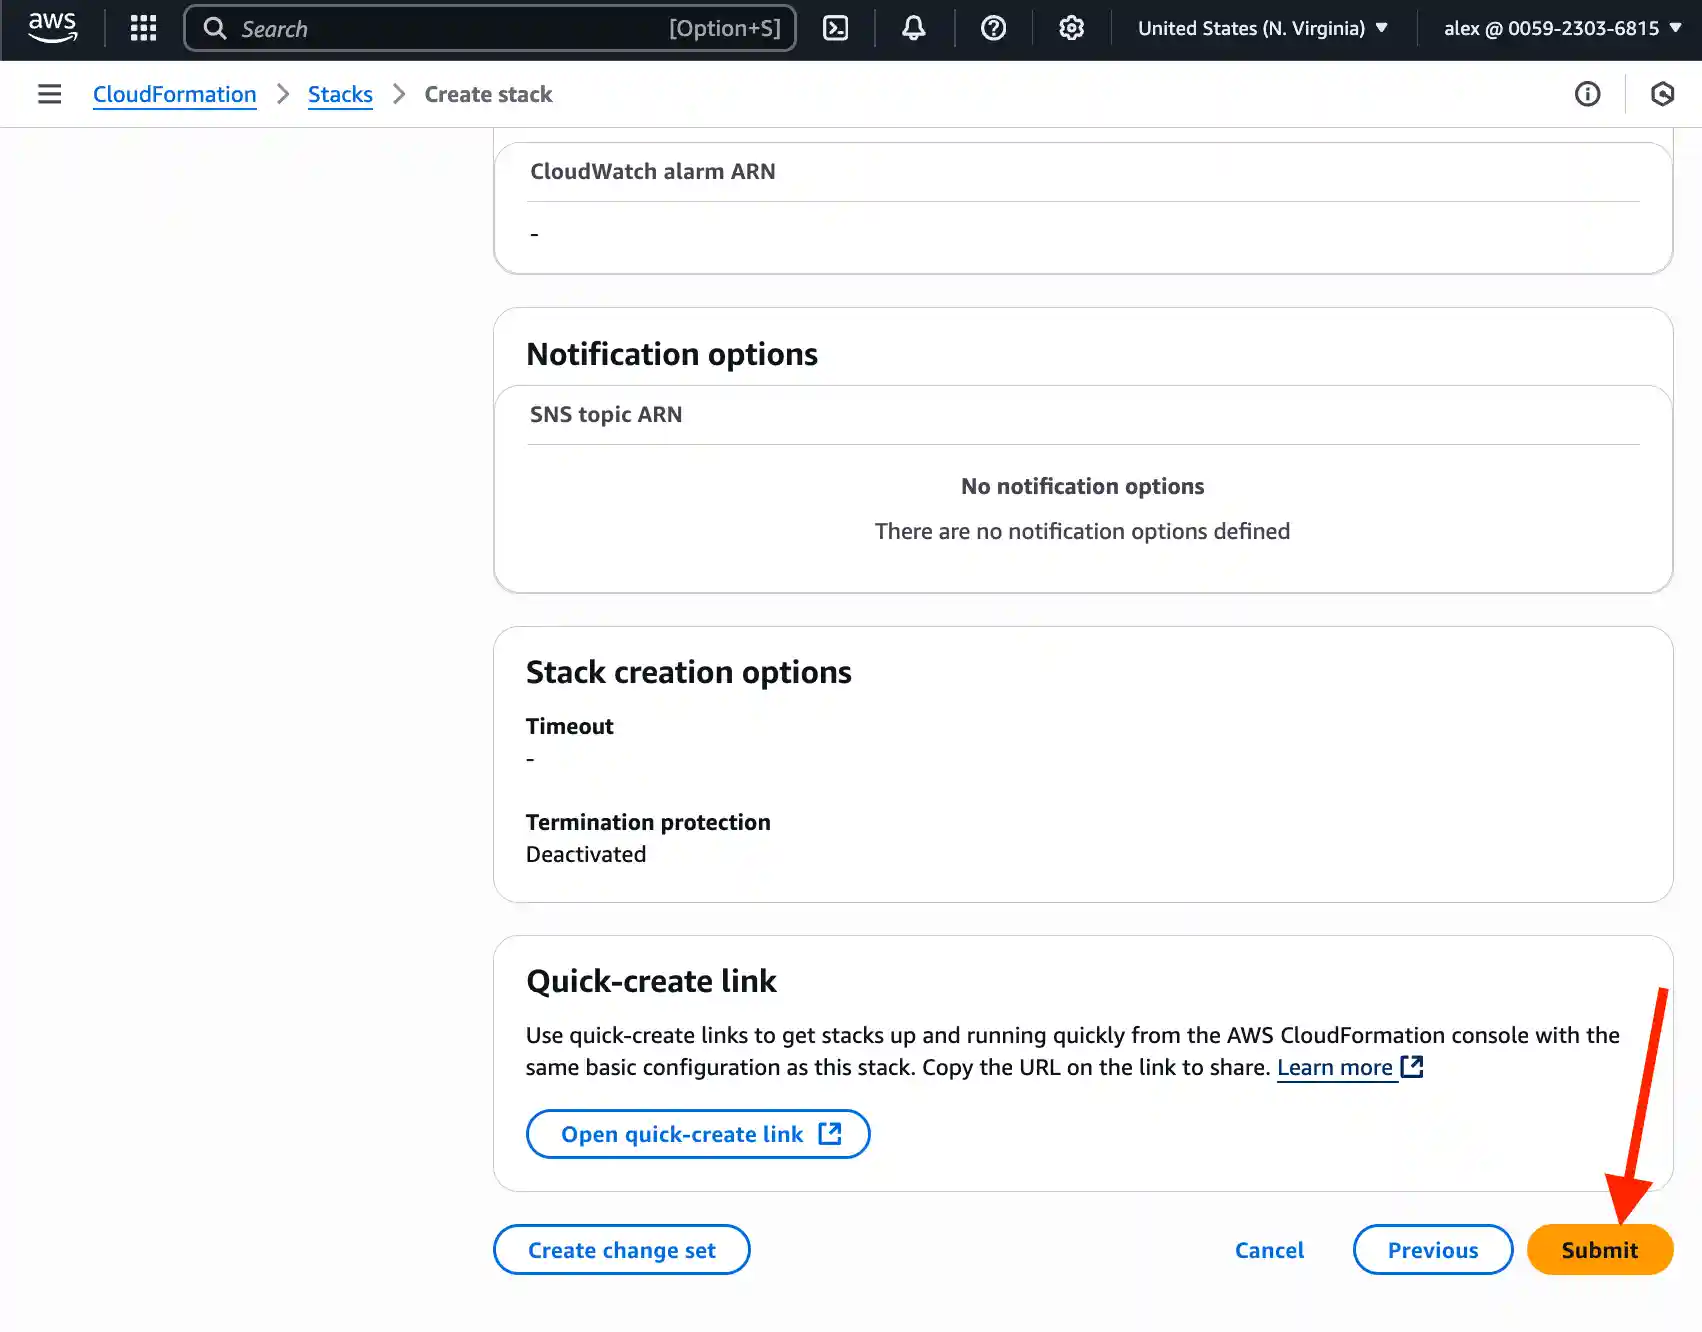Click the external link icon beside Learn more
Image resolution: width=1702 pixels, height=1332 pixels.
coord(1412,1067)
